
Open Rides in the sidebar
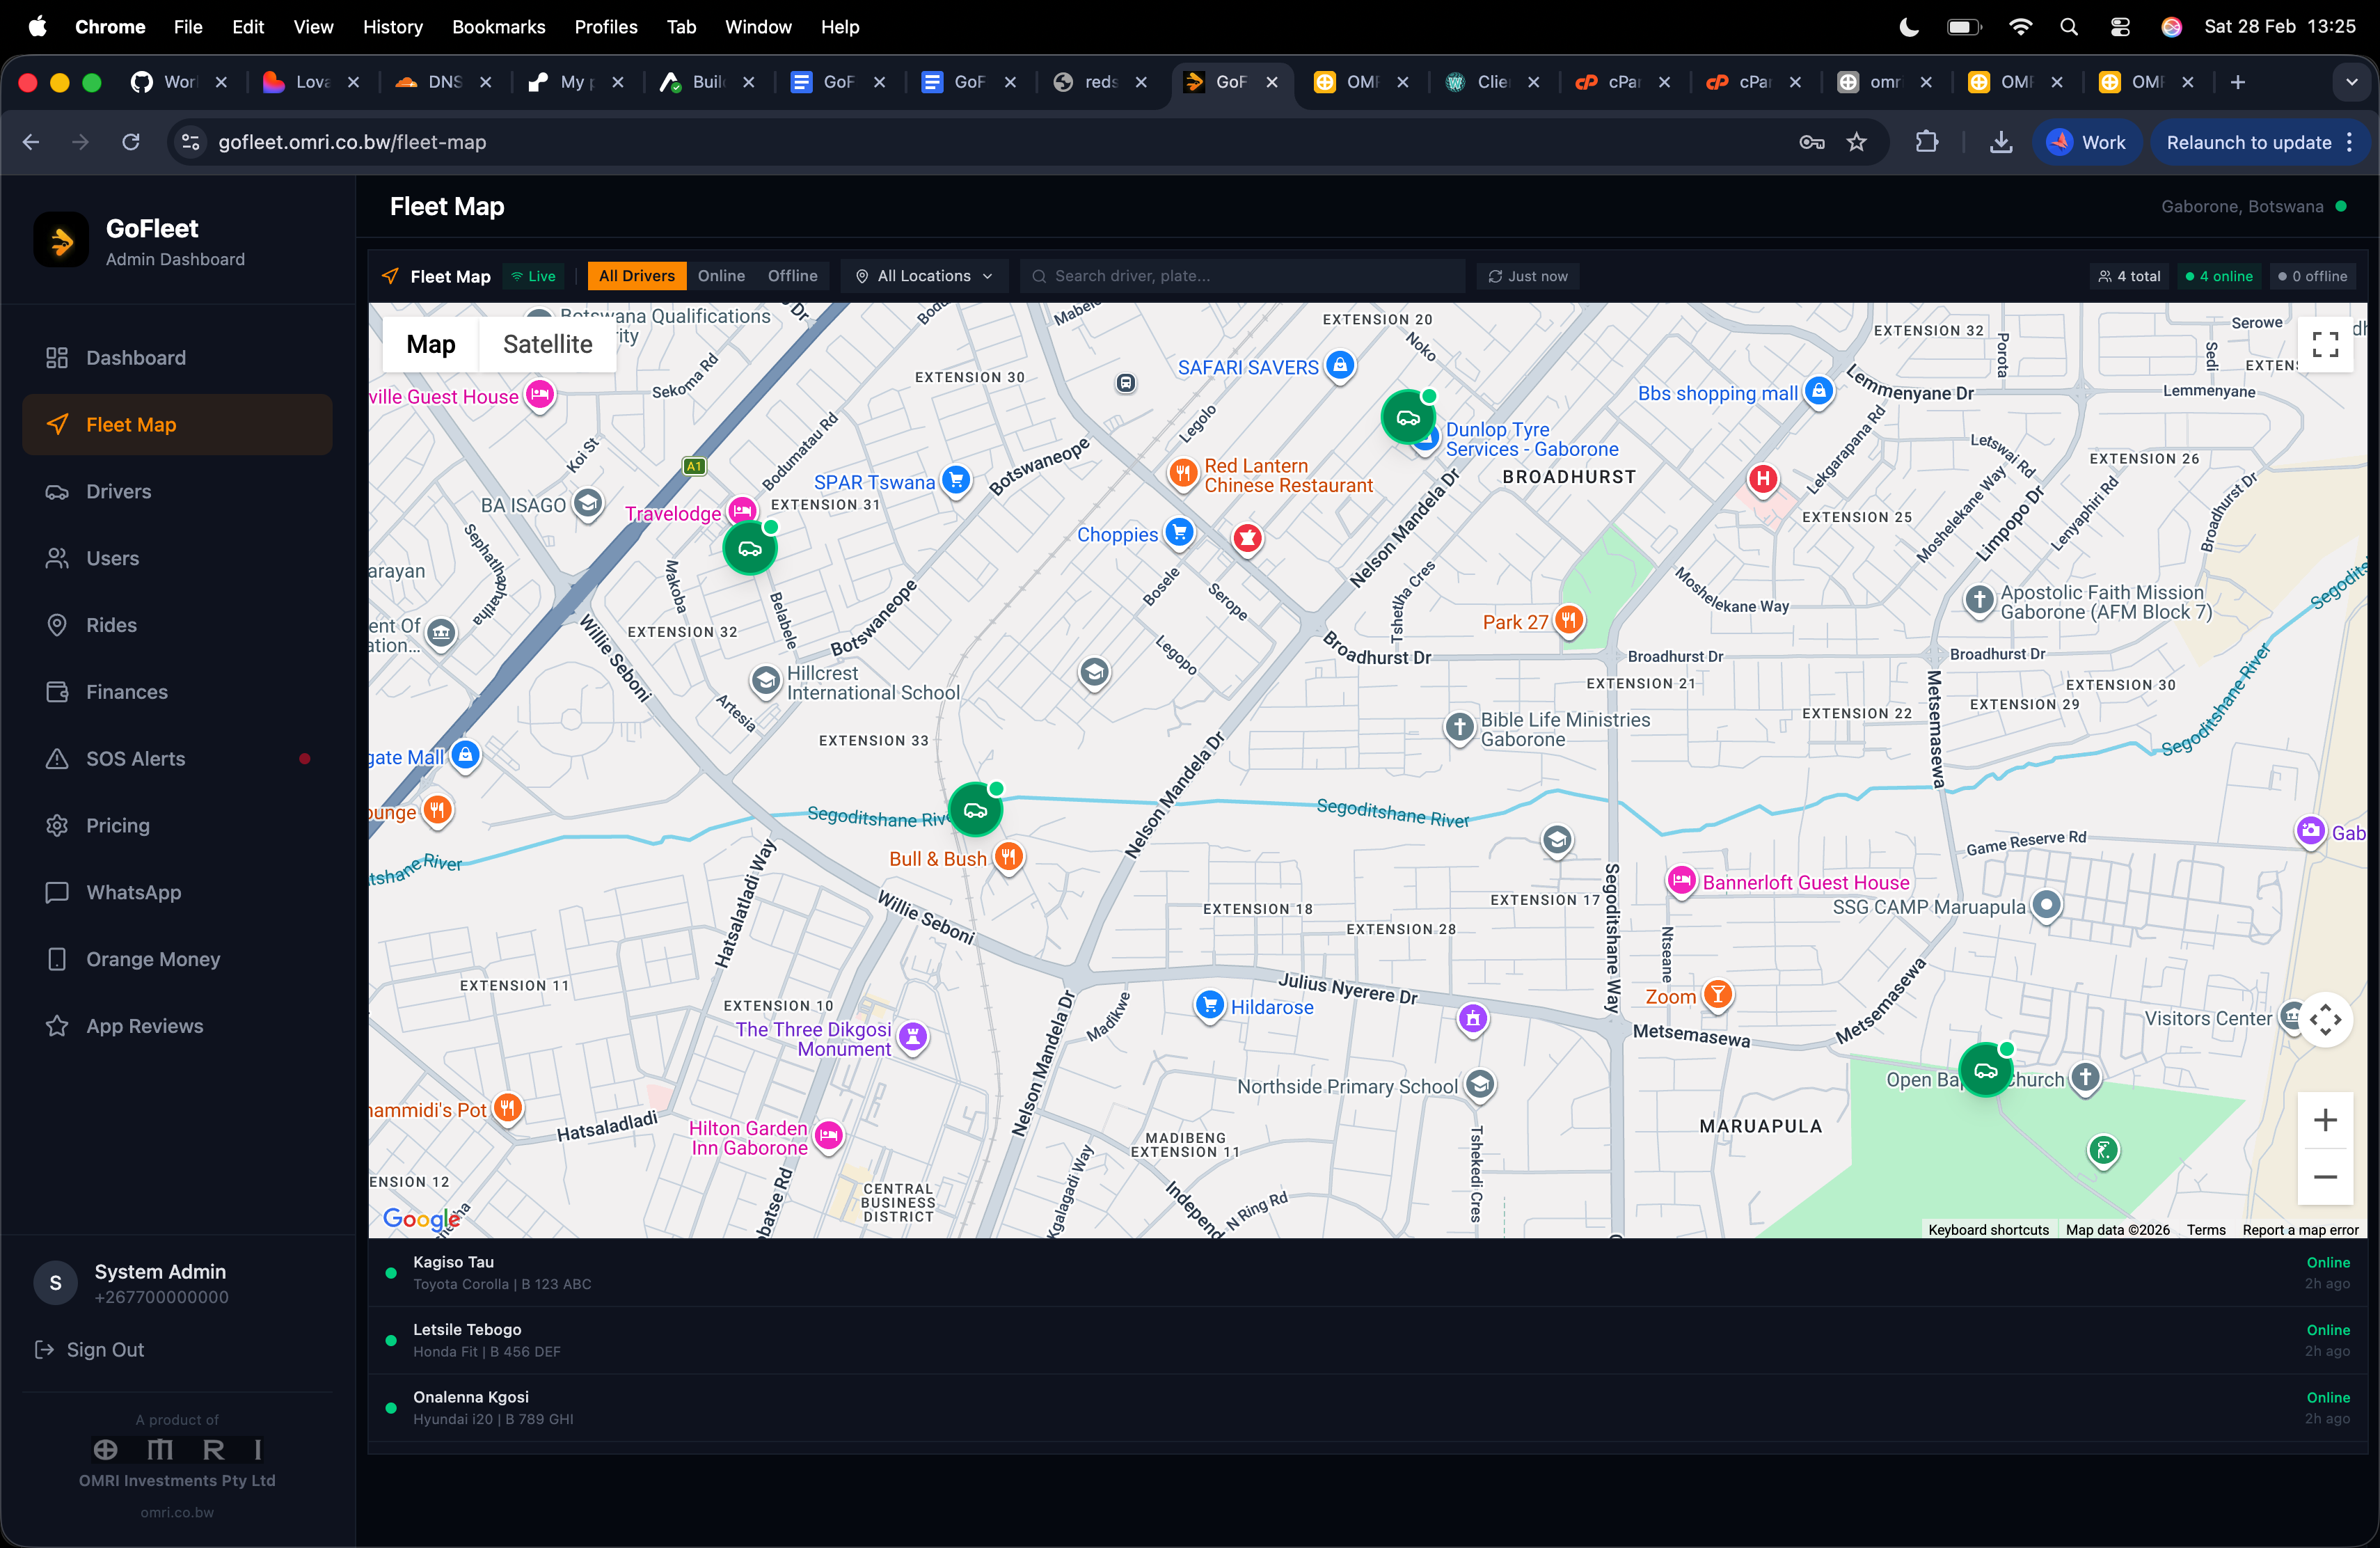(x=177, y=625)
